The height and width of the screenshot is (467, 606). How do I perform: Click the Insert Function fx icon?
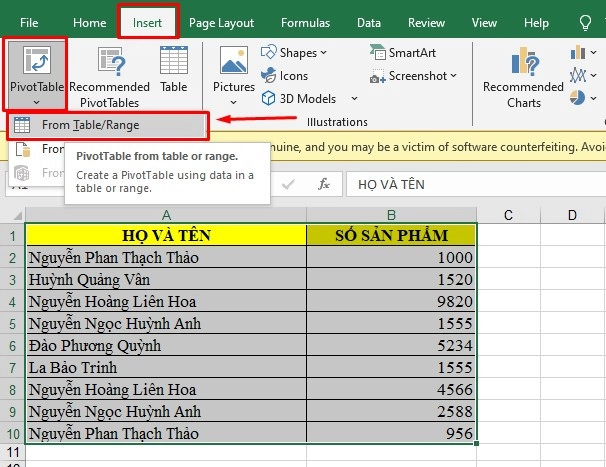pyautogui.click(x=324, y=184)
